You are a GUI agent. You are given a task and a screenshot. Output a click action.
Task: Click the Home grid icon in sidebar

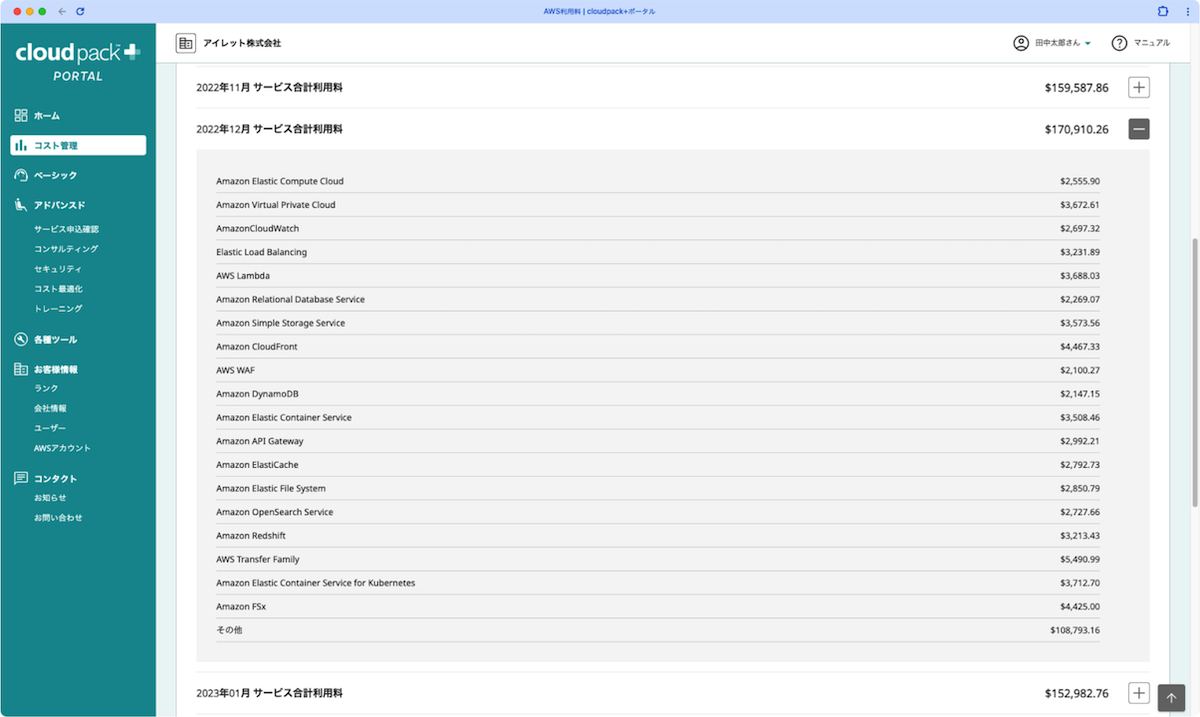[21, 116]
